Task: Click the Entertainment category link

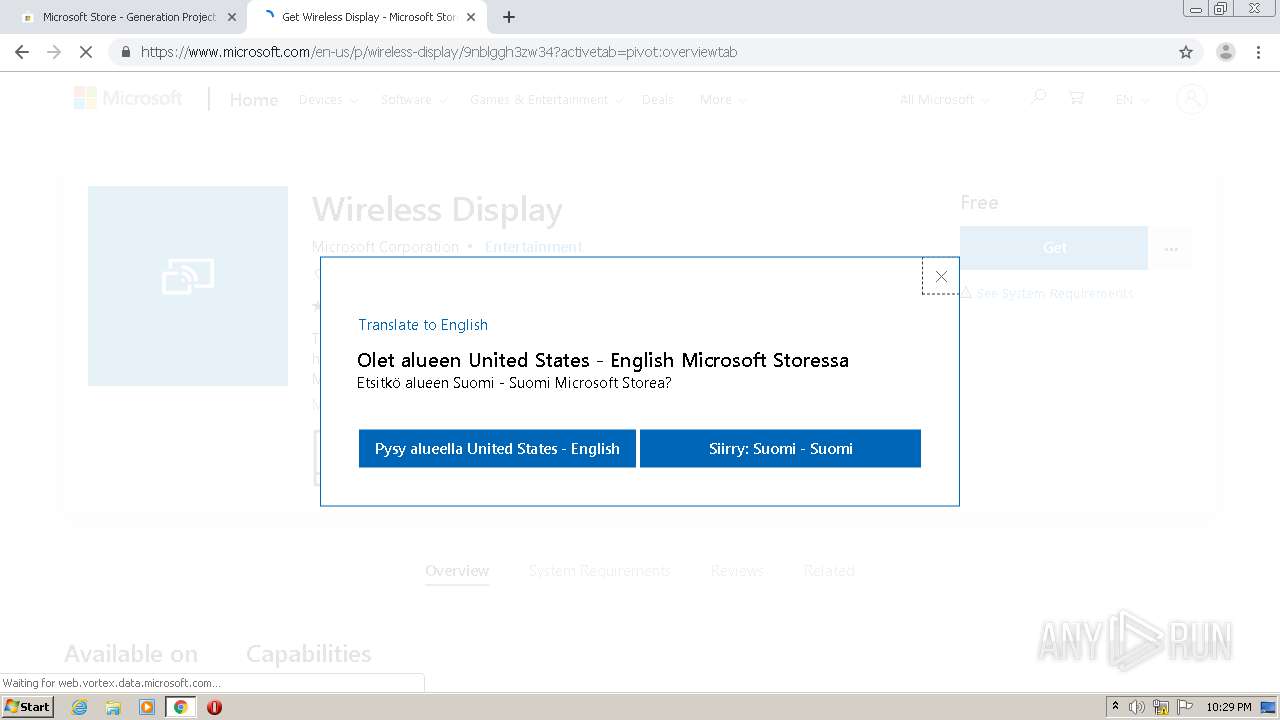Action: 533,246
